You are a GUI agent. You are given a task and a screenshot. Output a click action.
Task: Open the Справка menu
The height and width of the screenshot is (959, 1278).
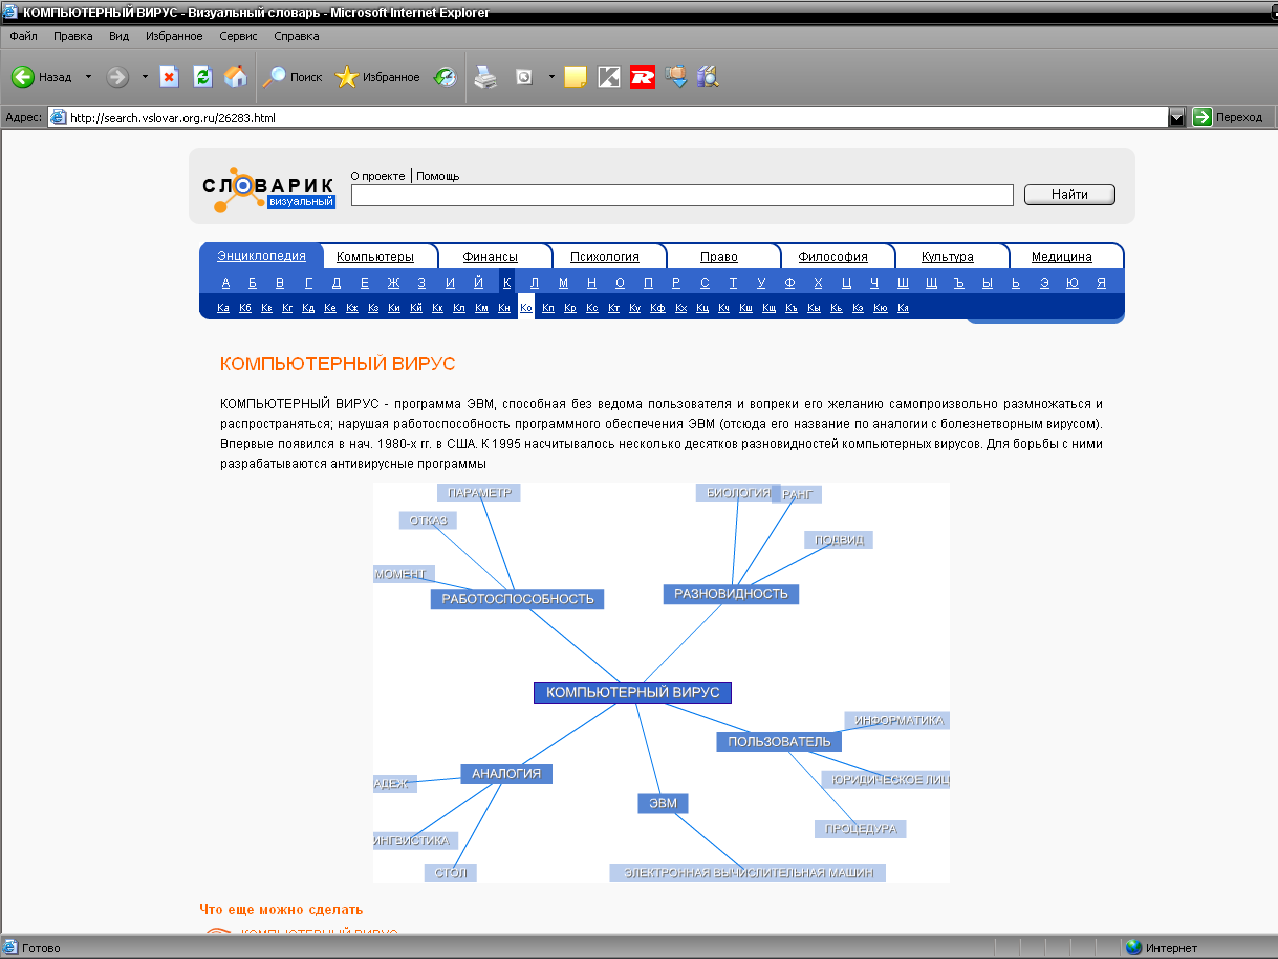click(x=297, y=36)
